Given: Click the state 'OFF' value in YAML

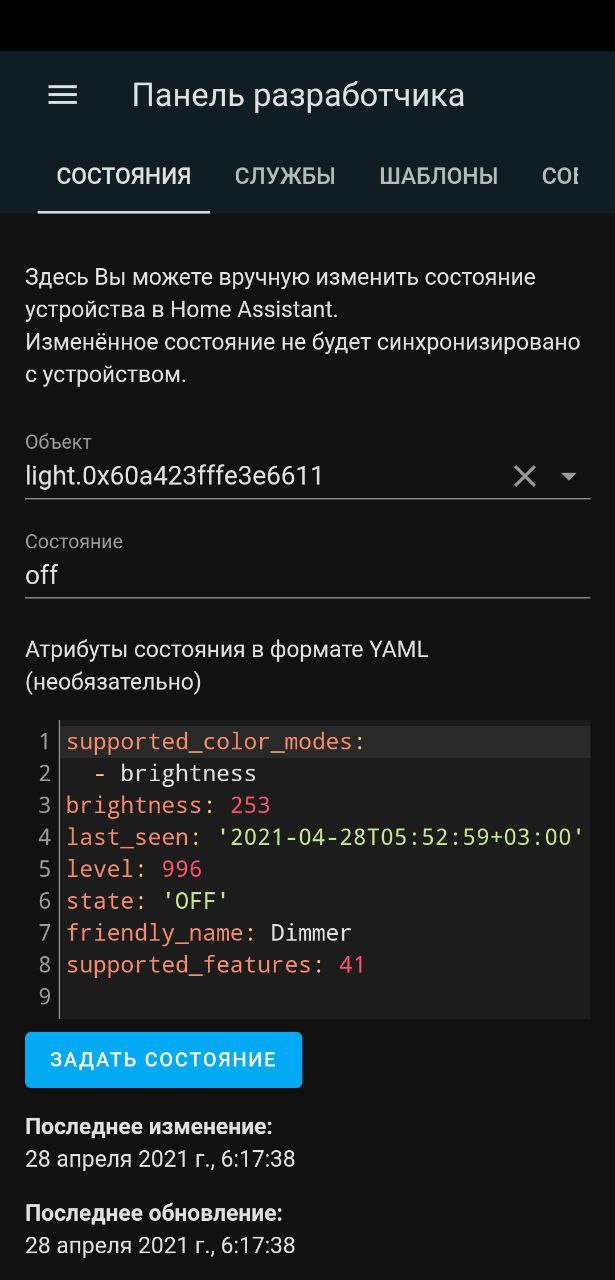Looking at the screenshot, I should 196,901.
